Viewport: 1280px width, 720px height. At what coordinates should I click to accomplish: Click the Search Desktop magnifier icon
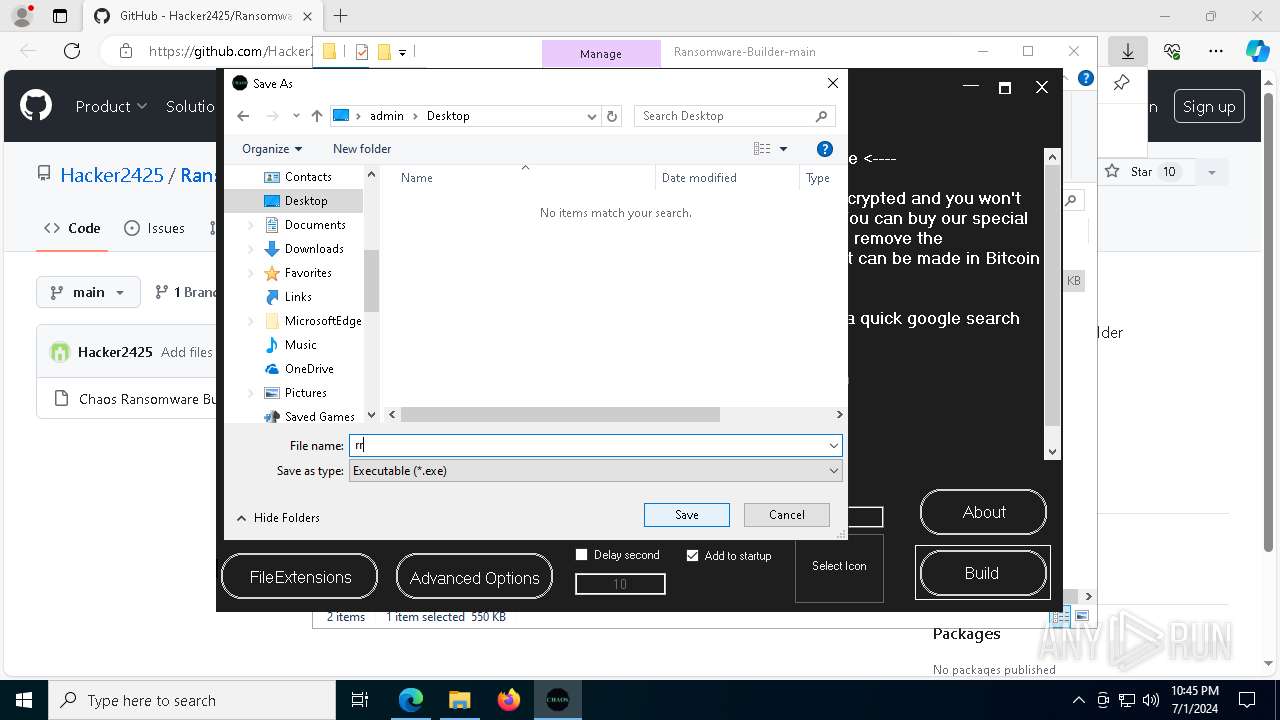(x=822, y=116)
